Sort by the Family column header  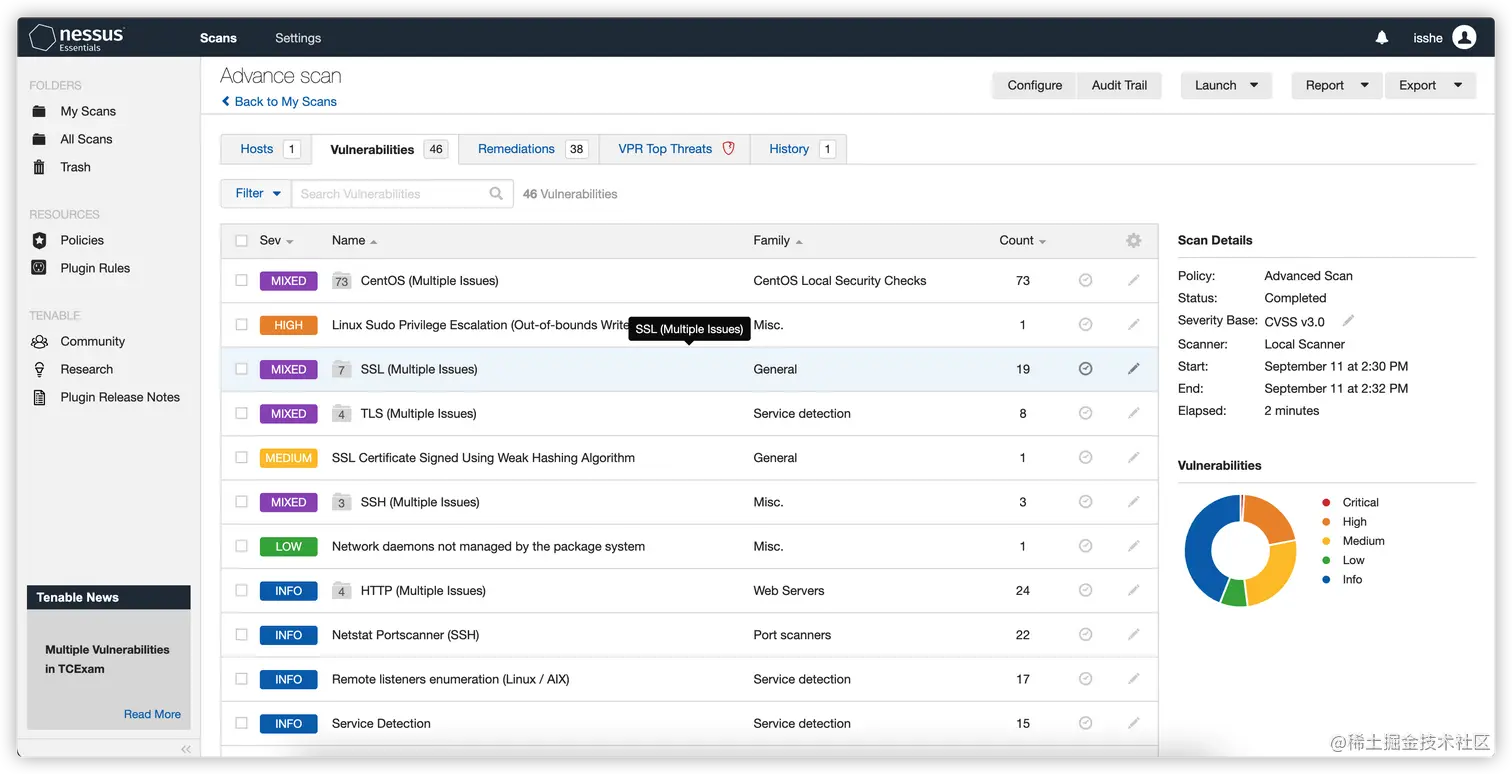778,240
